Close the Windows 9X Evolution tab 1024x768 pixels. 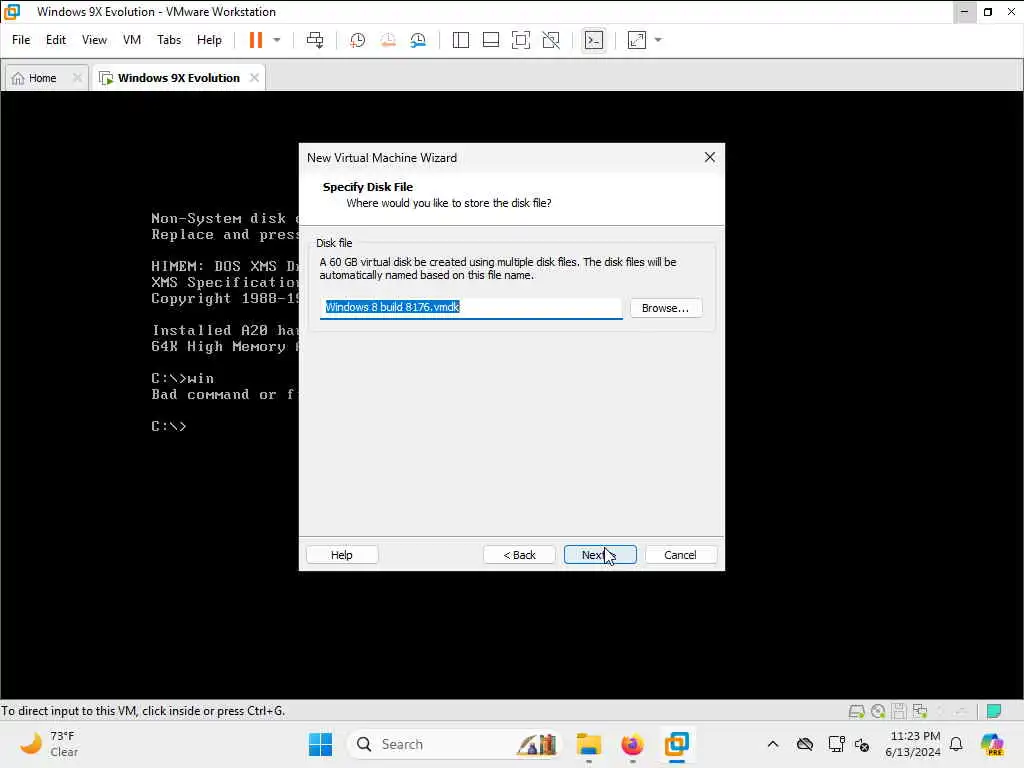pos(254,78)
